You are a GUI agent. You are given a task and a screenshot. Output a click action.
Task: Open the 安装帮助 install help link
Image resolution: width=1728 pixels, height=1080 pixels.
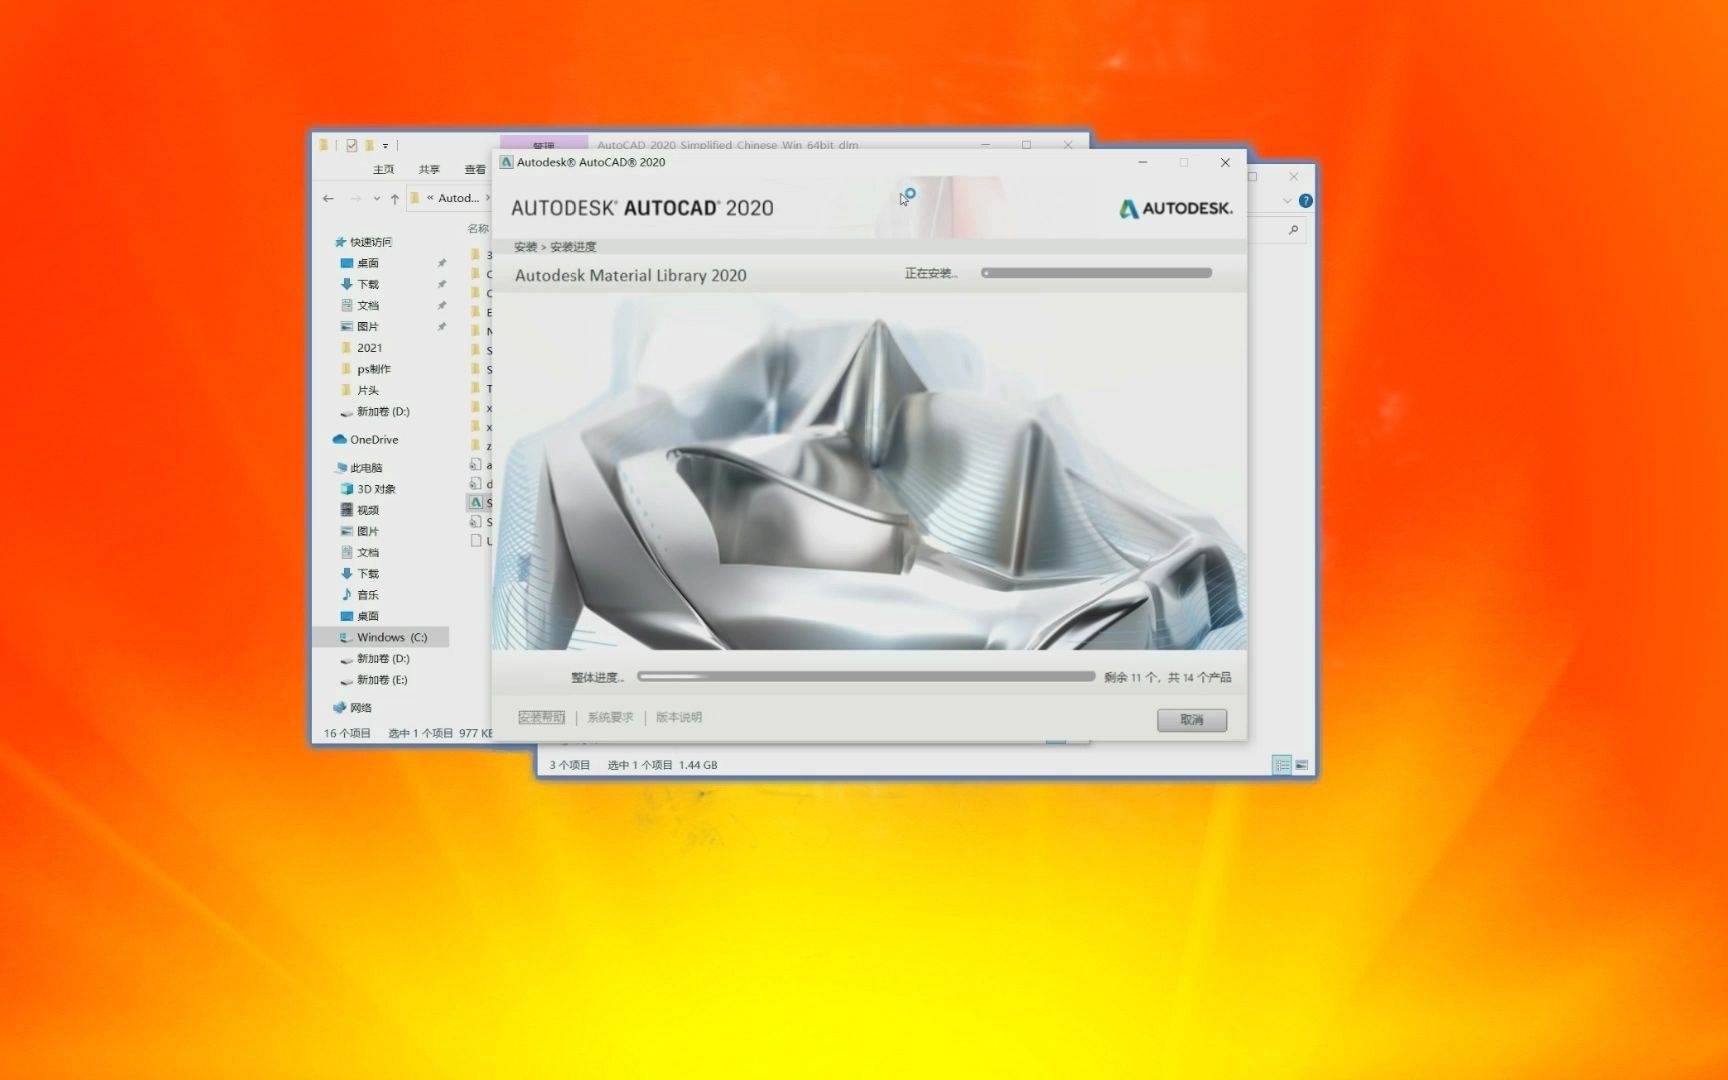[x=541, y=717]
